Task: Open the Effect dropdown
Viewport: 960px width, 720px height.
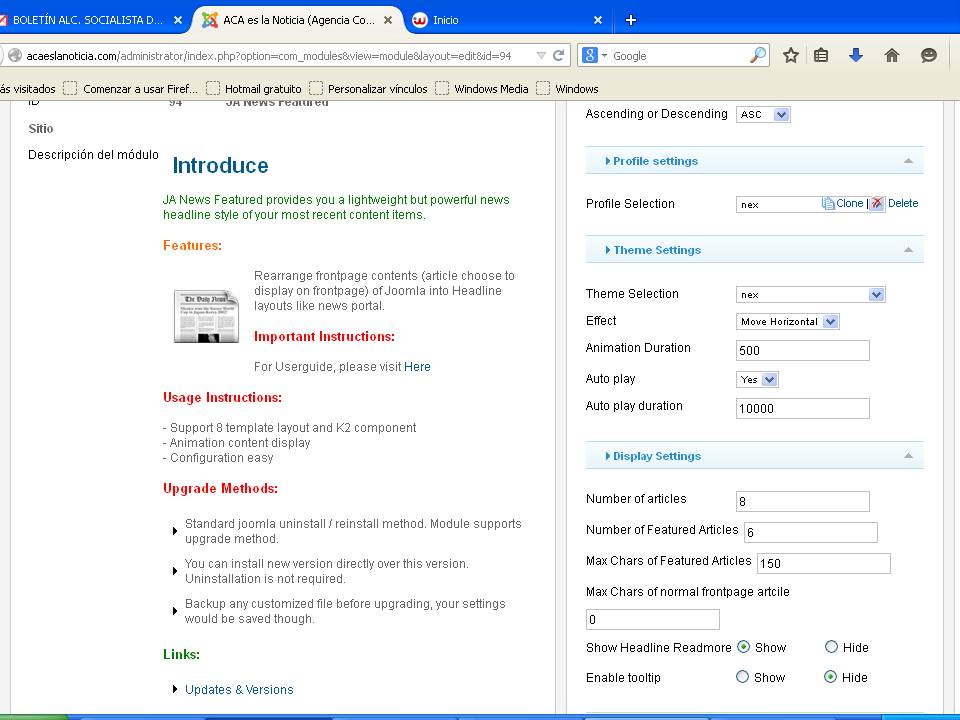Action: 787,321
